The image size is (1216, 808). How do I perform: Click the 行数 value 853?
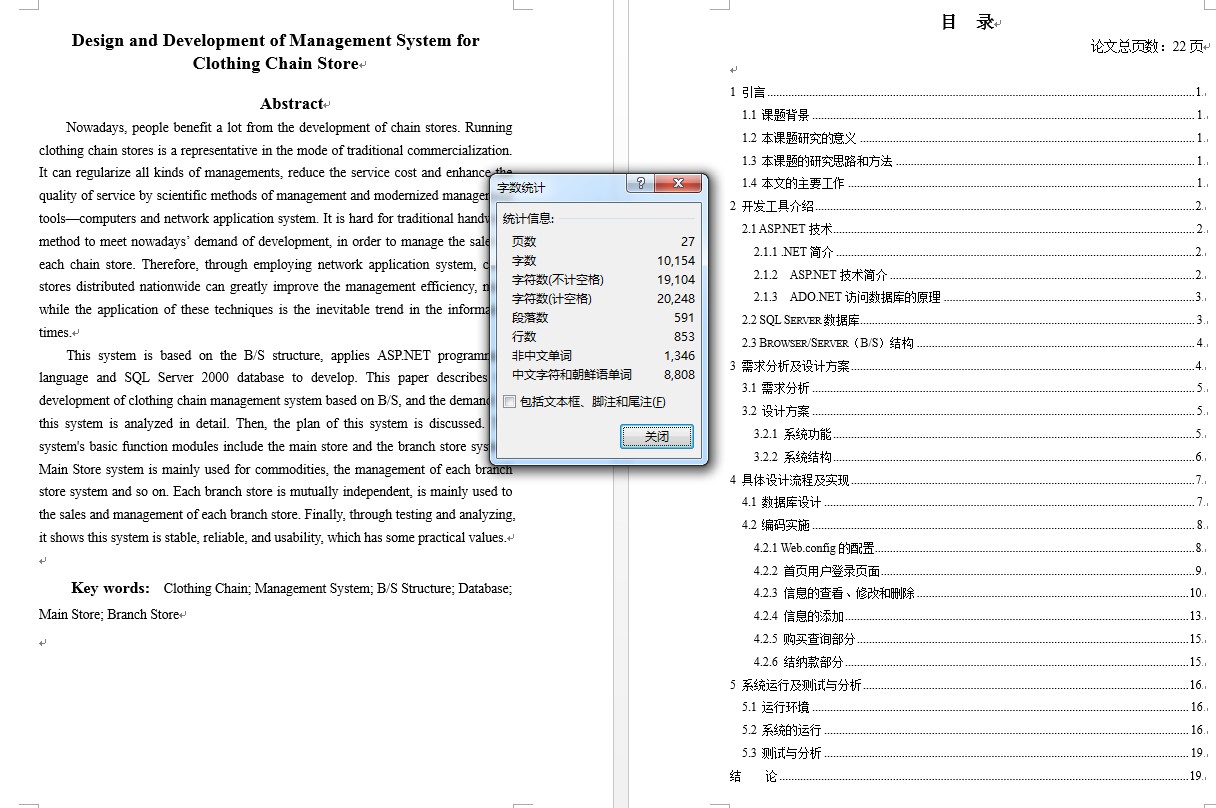684,336
